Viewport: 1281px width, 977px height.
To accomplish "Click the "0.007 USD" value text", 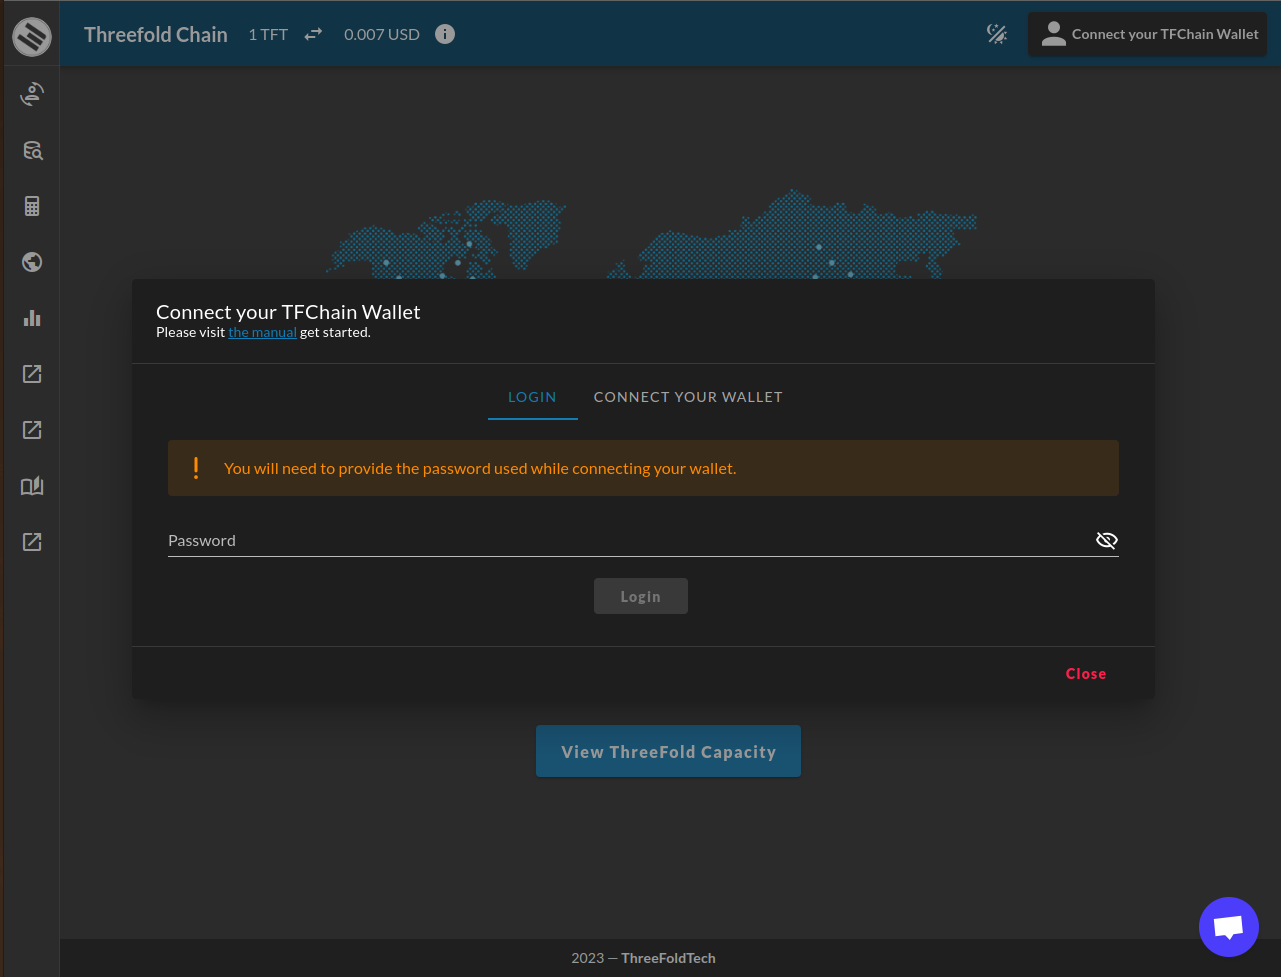I will pos(382,34).
